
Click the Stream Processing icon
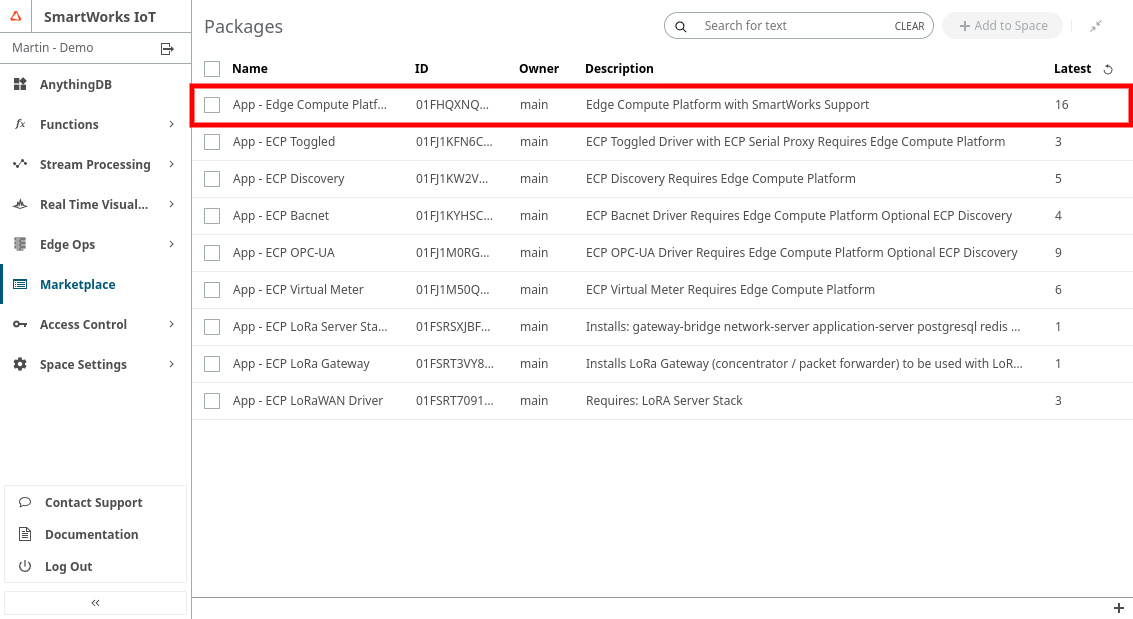pyautogui.click(x=20, y=164)
